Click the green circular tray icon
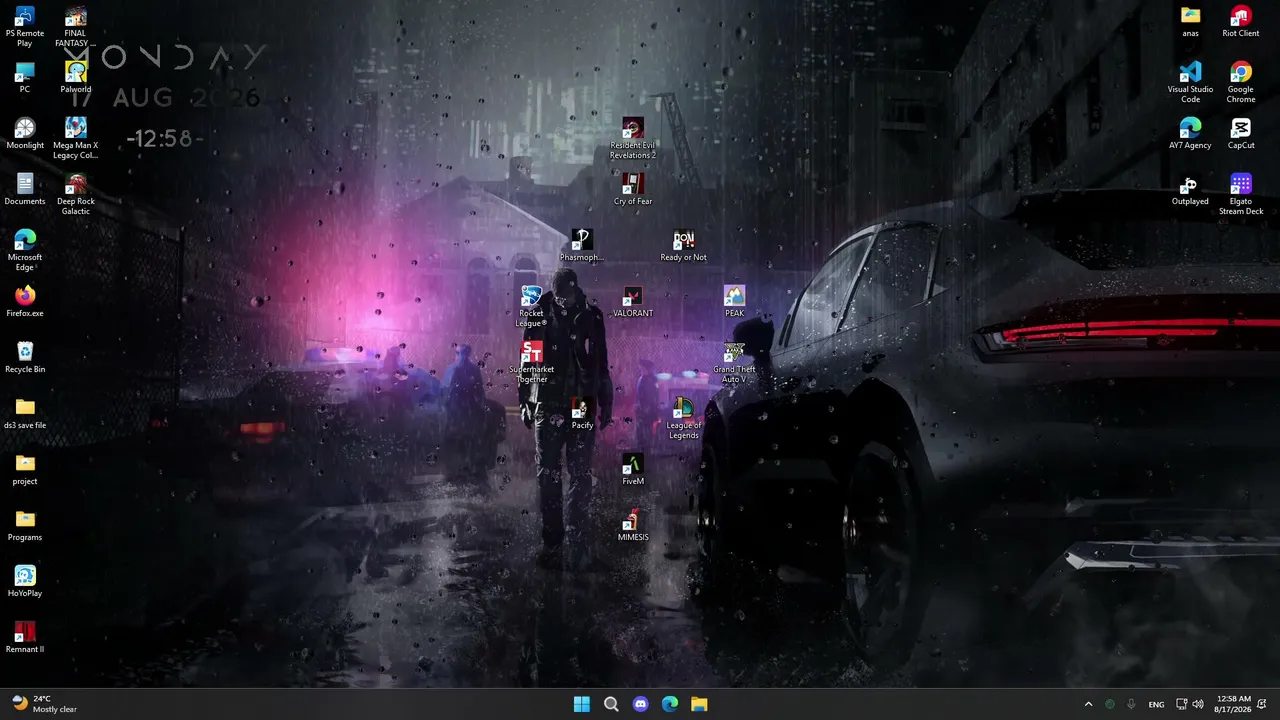 tap(1110, 704)
